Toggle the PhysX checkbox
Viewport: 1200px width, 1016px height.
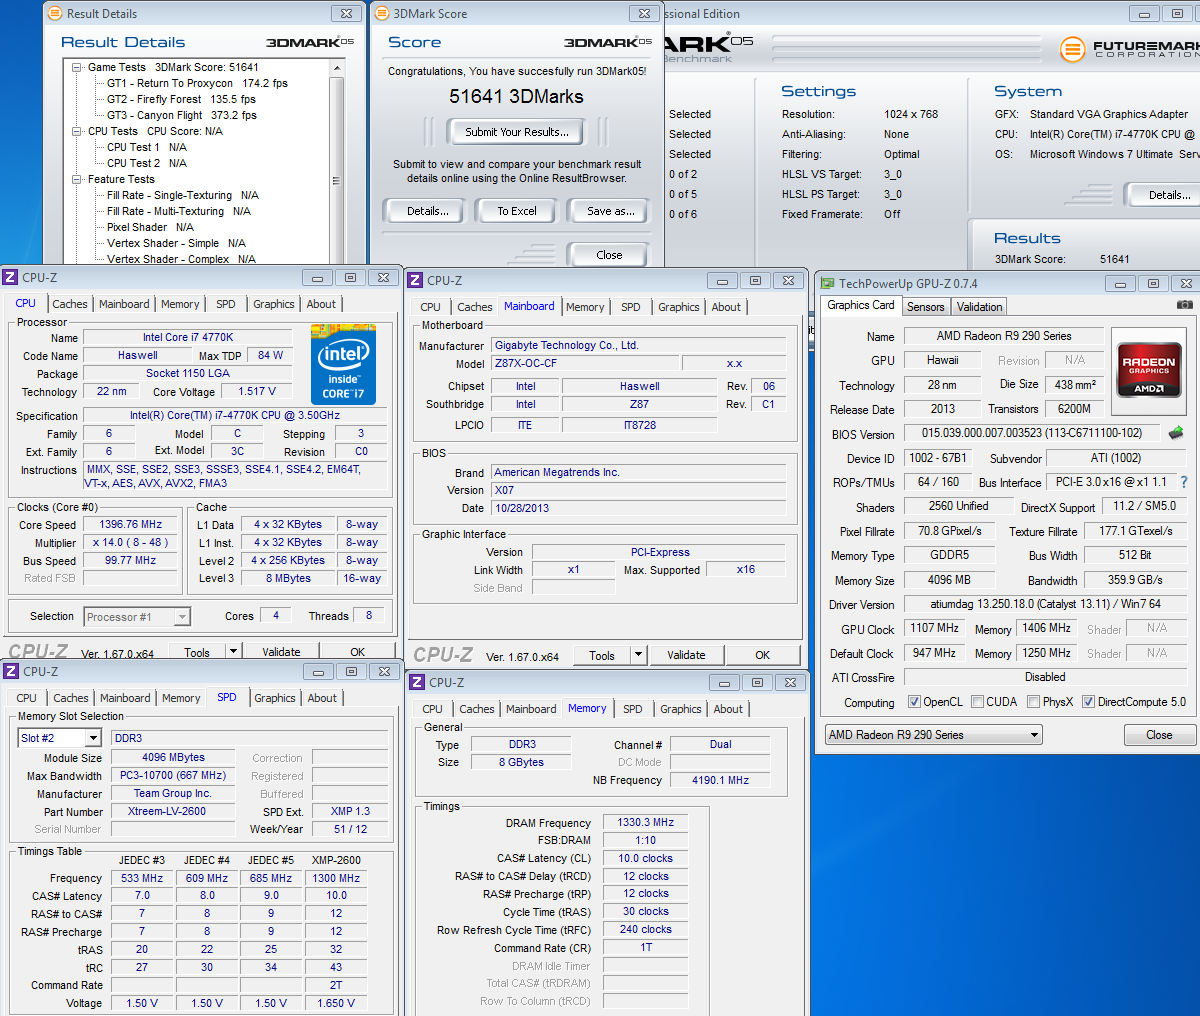coord(1033,702)
